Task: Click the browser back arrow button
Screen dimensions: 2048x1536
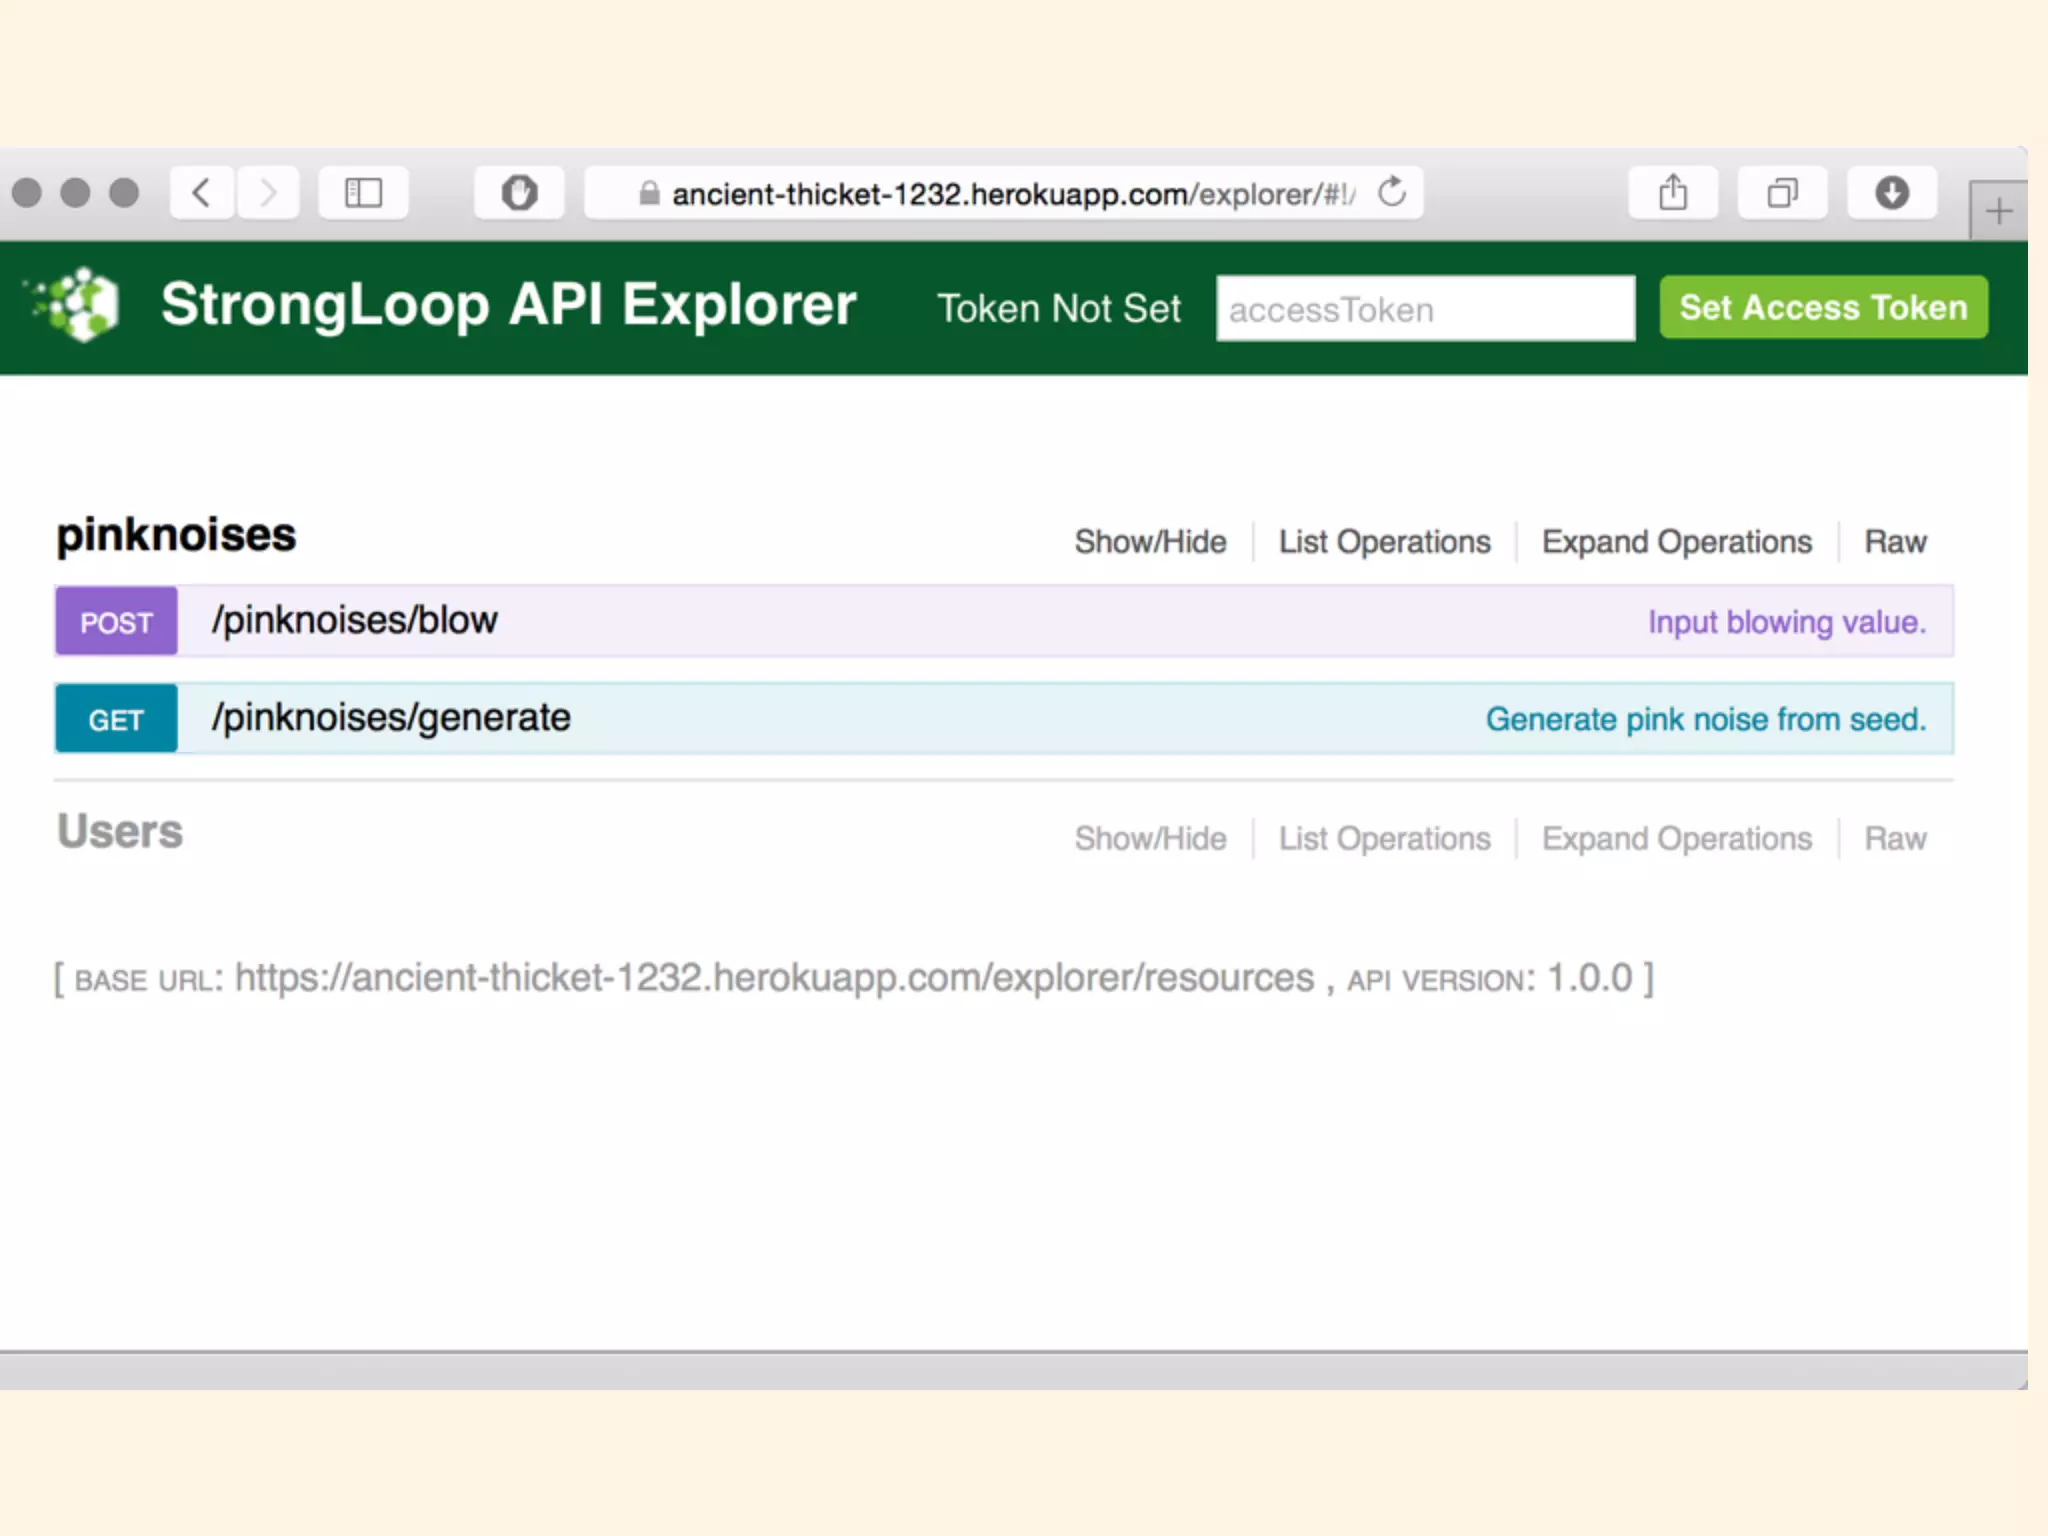Action: click(202, 192)
